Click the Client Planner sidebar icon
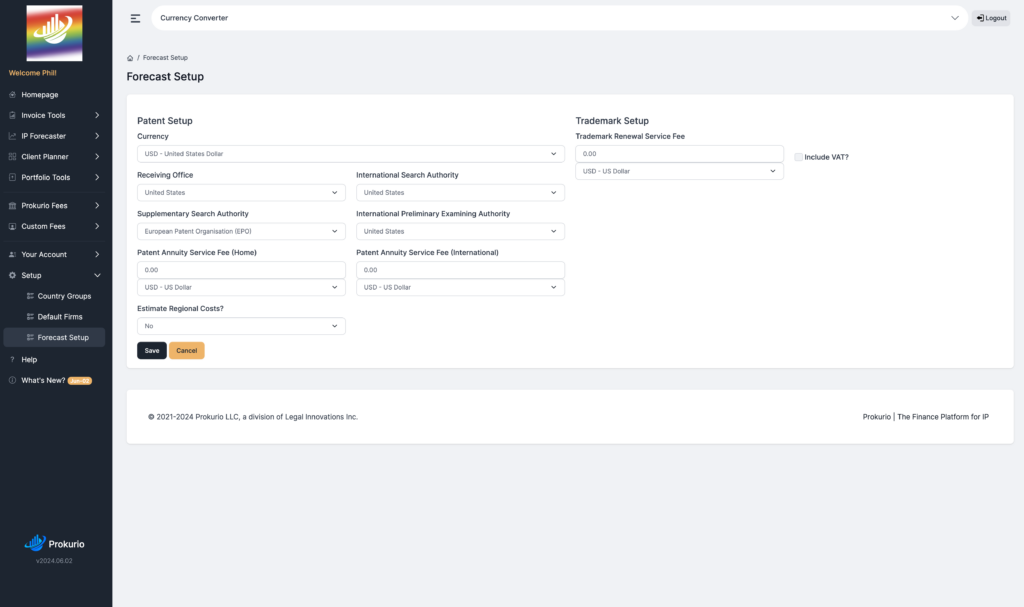1024x607 pixels. (12, 157)
